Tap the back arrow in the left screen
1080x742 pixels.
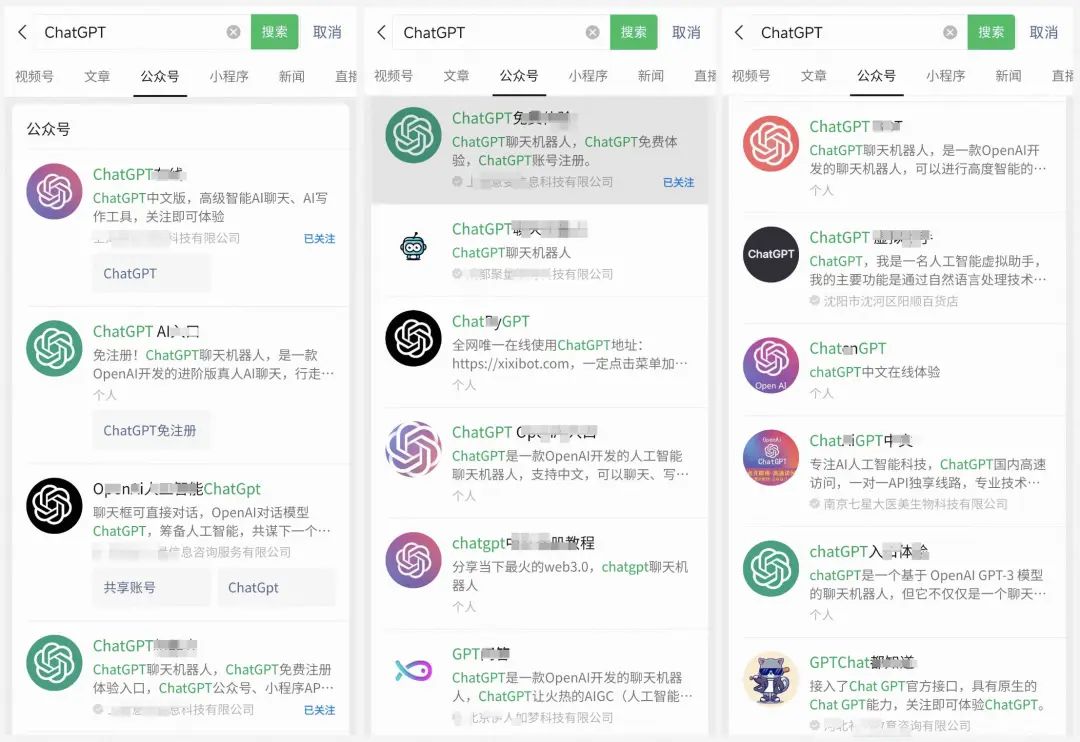(22, 32)
